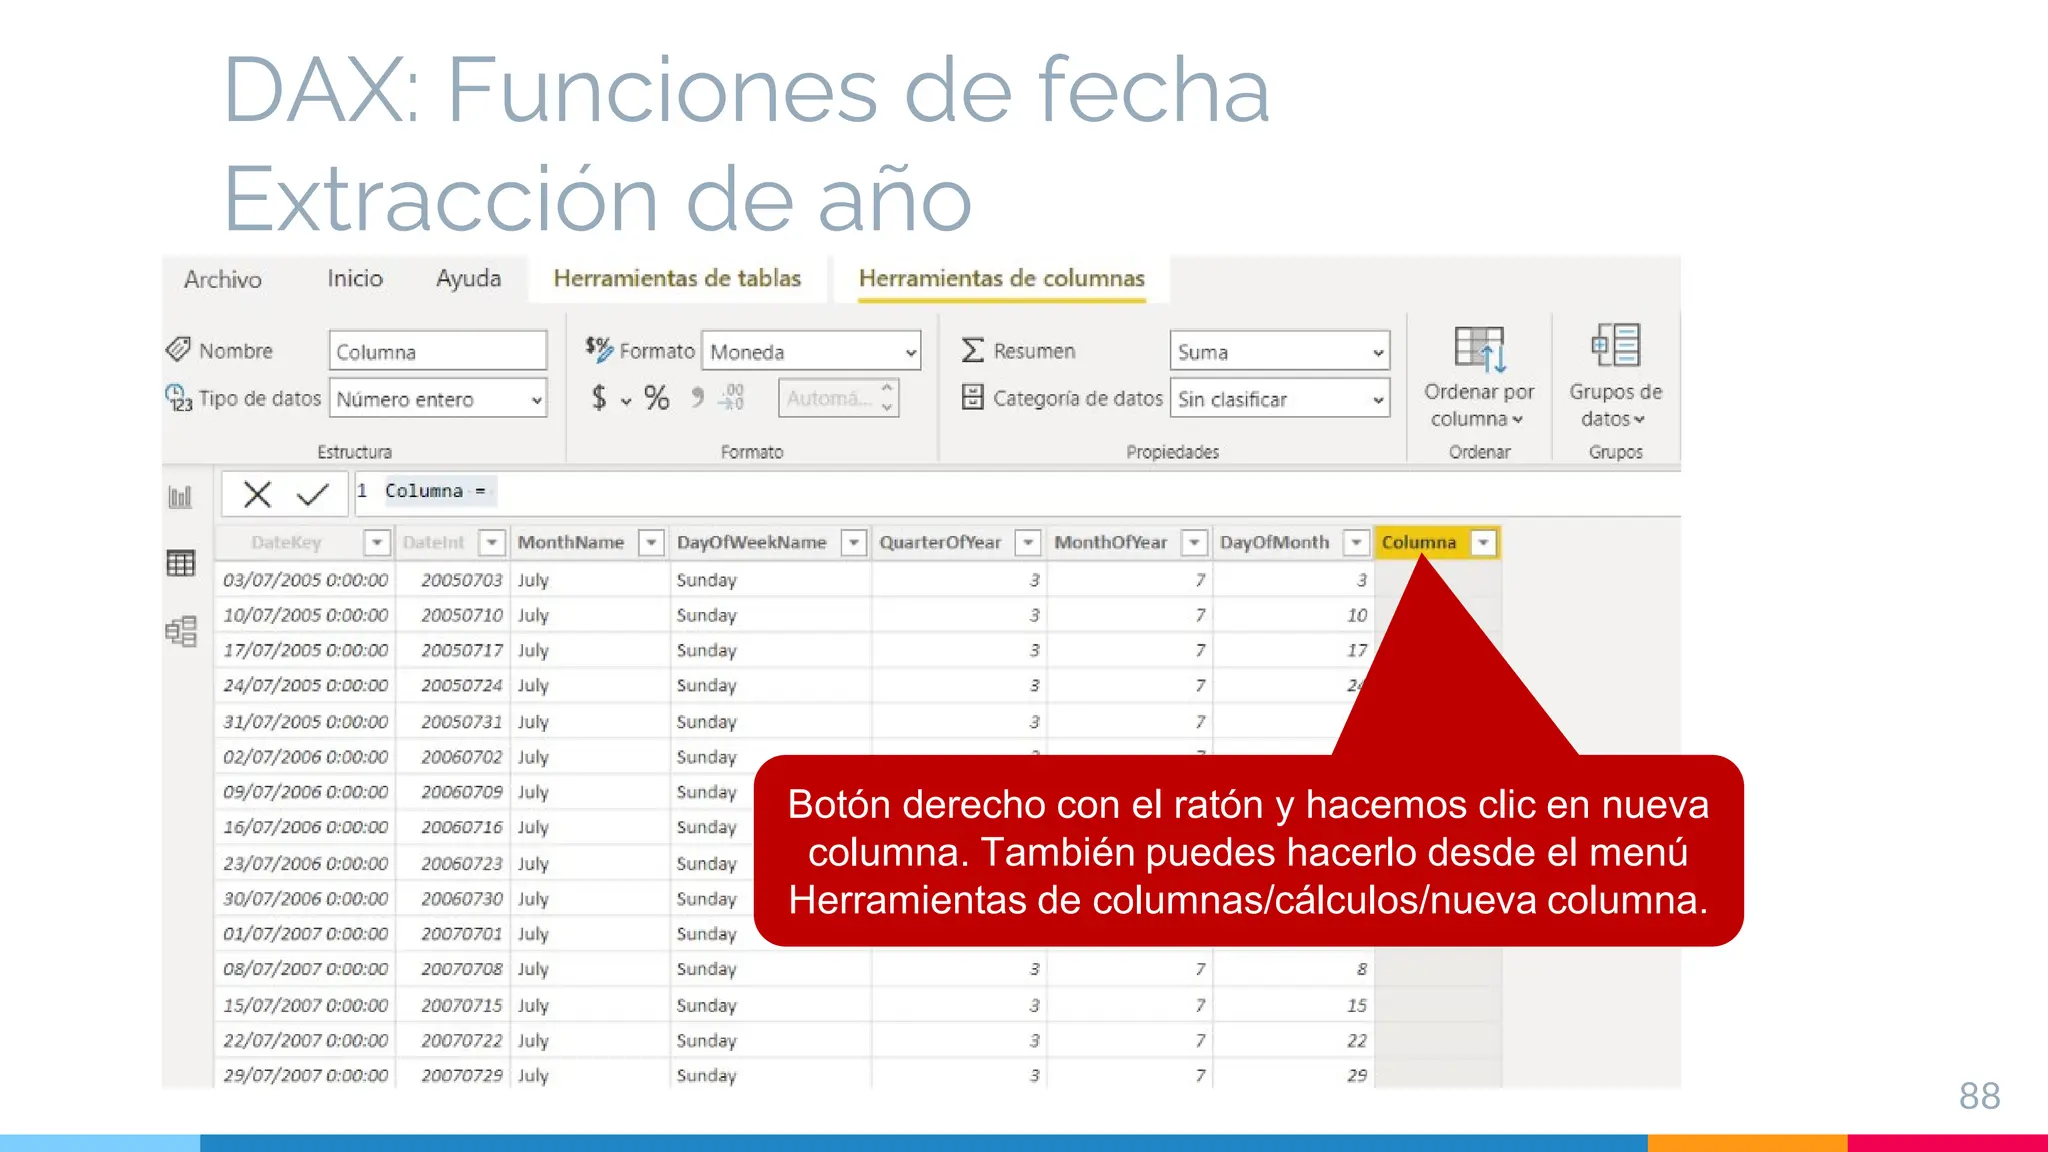
Task: Confirm the formula with the checkmark icon
Action: pos(313,494)
